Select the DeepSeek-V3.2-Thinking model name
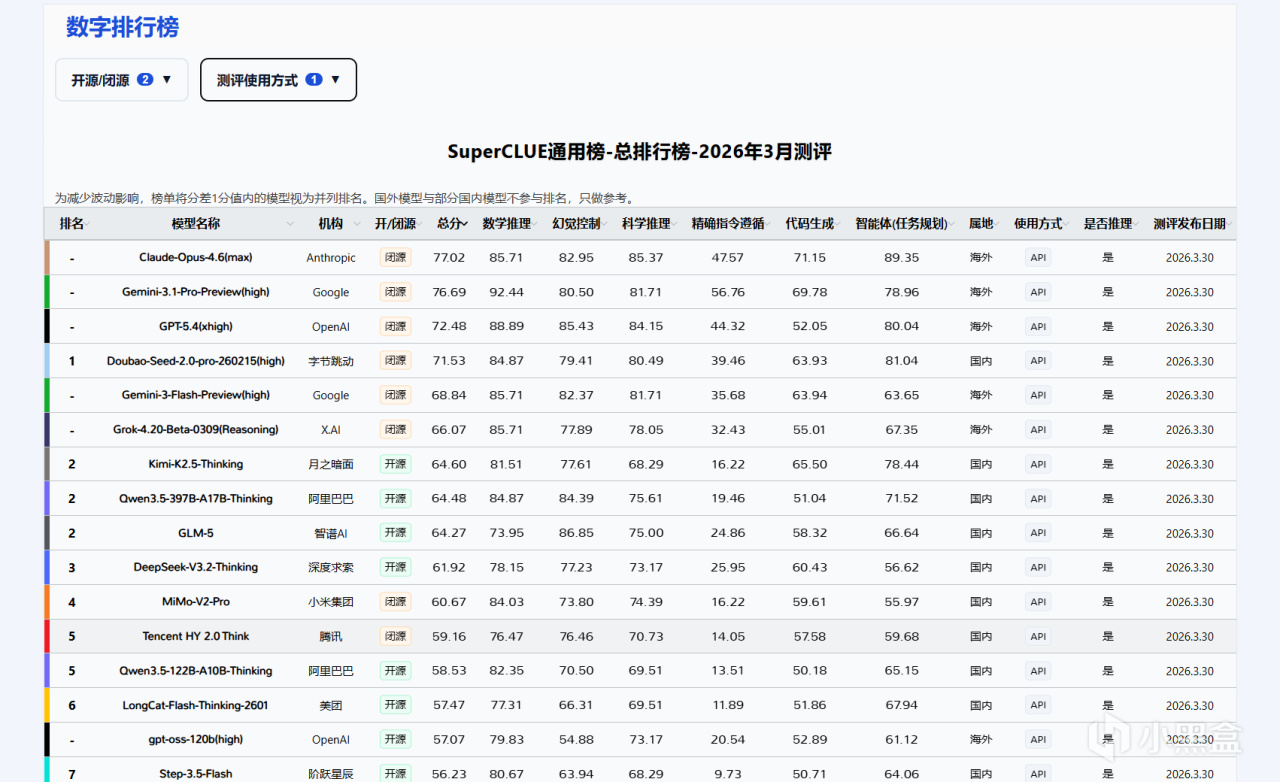Image resolution: width=1280 pixels, height=782 pixels. [x=196, y=567]
